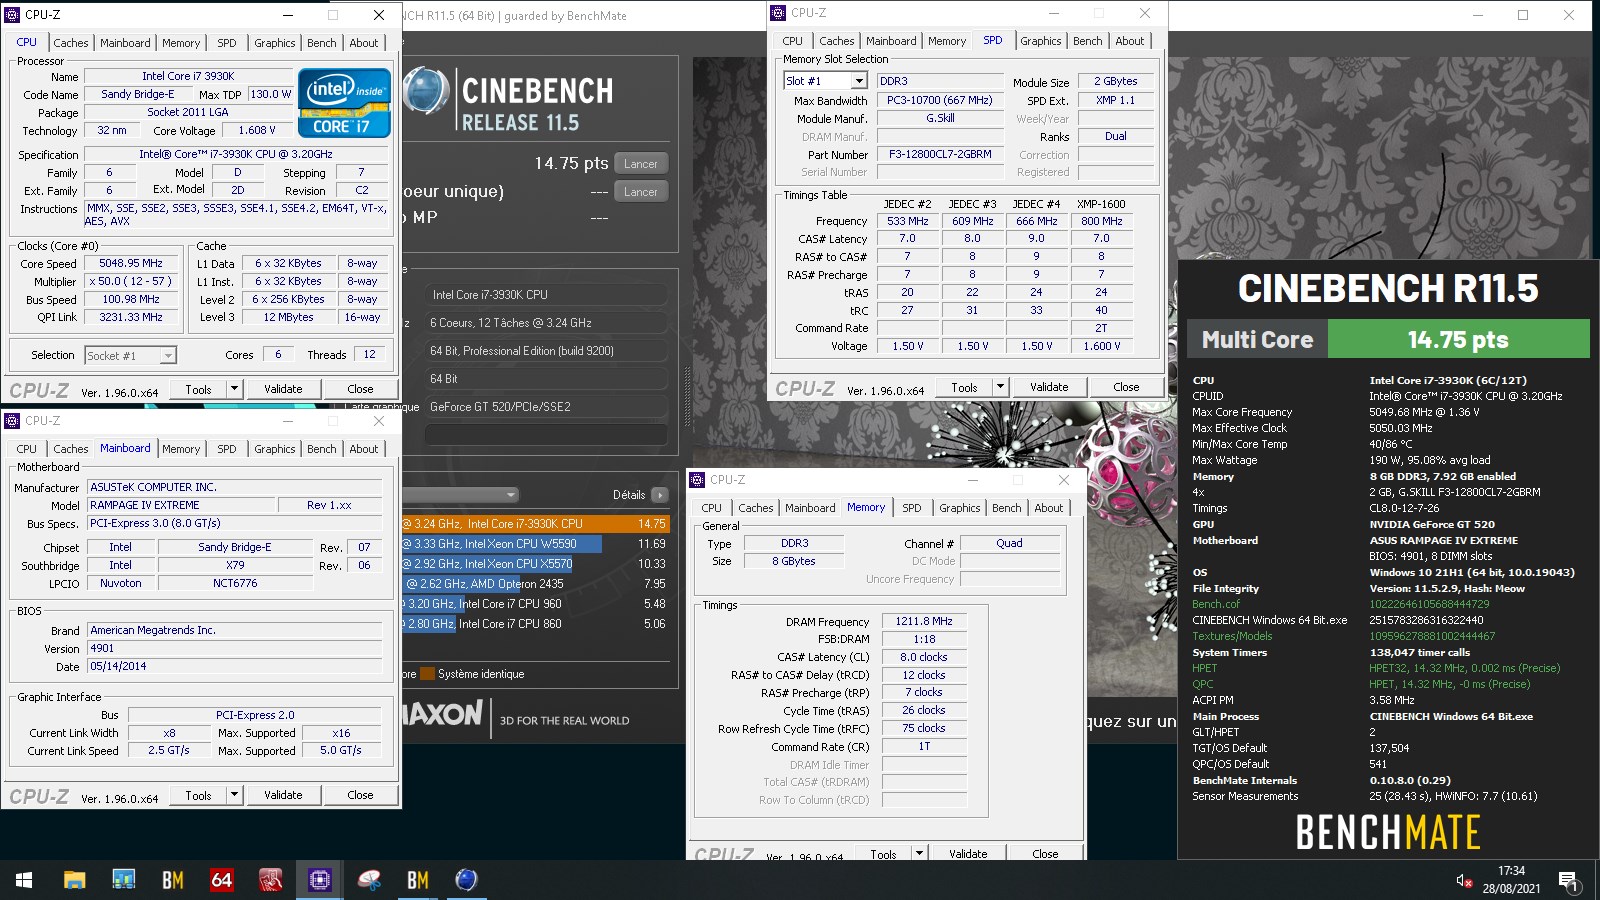Click the Bench.cof link in BenchMate
Viewport: 1600px width, 900px height.
point(1215,604)
